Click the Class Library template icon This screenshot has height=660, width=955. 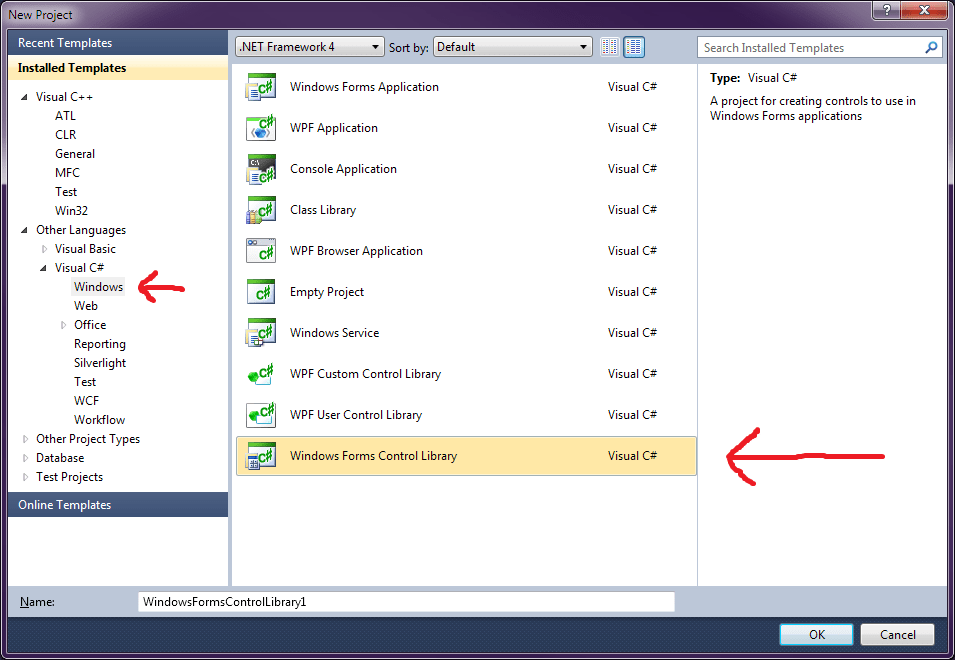261,210
